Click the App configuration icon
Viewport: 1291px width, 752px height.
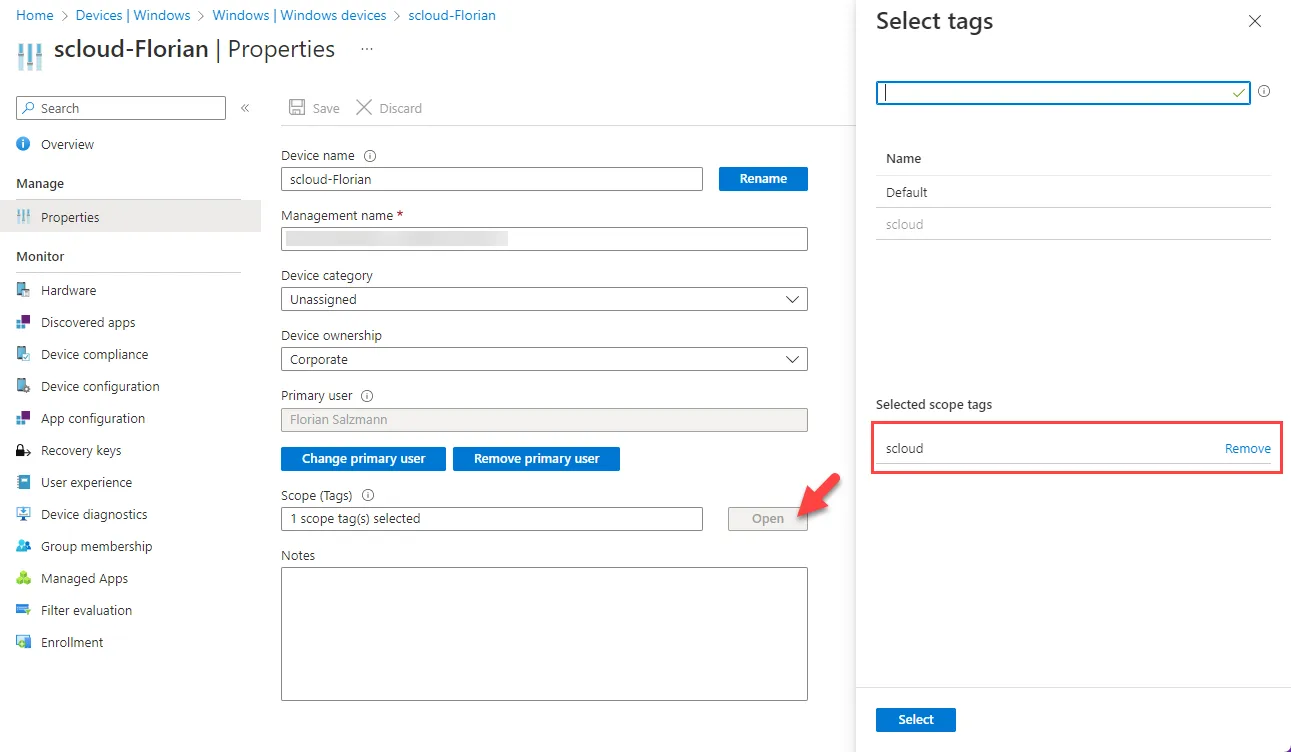24,418
